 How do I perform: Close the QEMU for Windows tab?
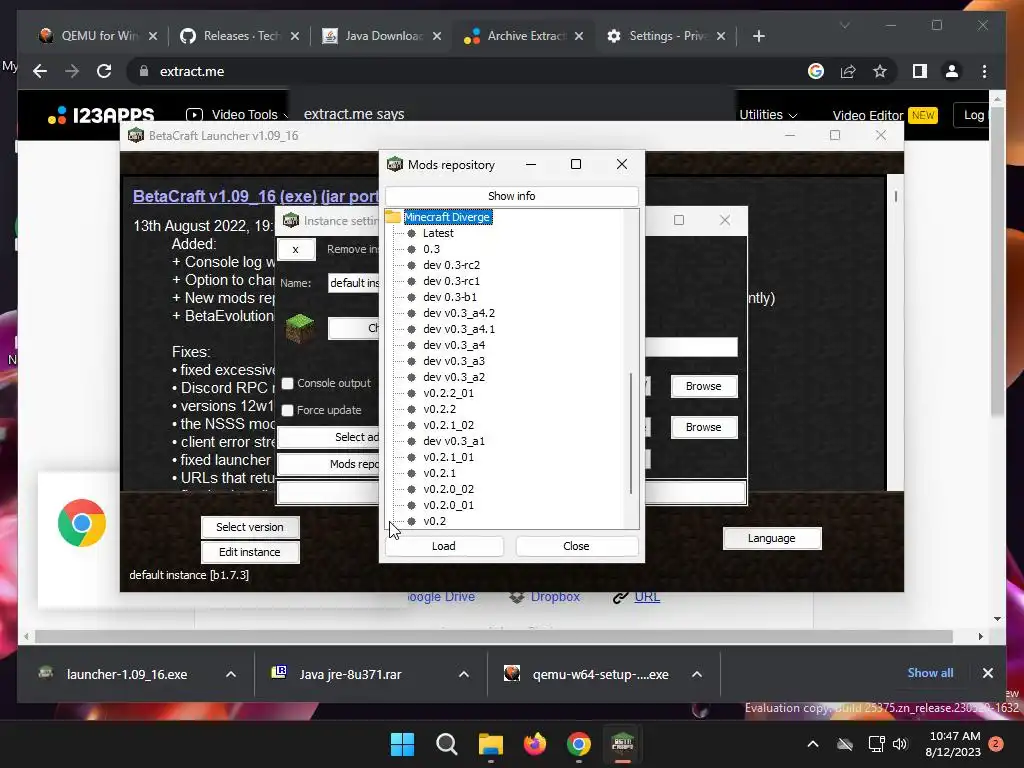click(153, 36)
